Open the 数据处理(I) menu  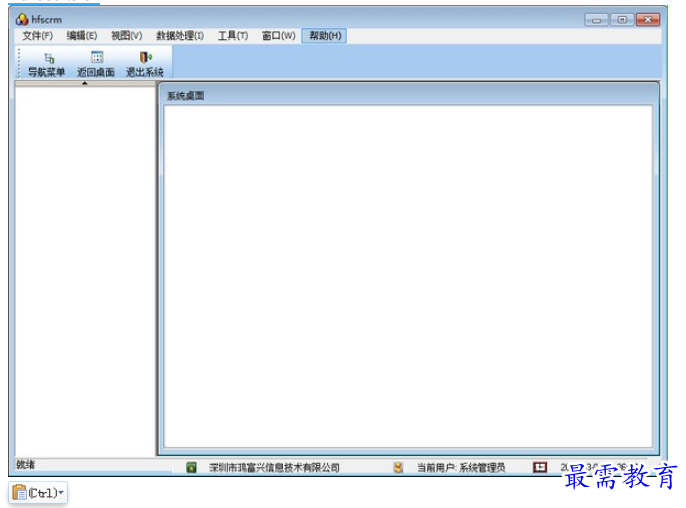[x=180, y=35]
